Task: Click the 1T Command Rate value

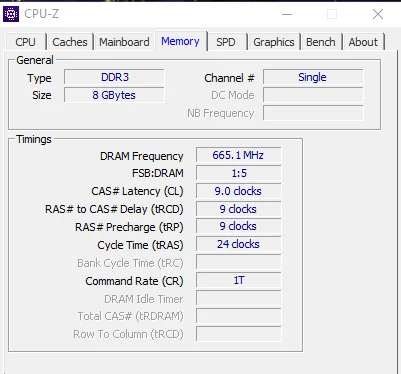Action: [239, 280]
